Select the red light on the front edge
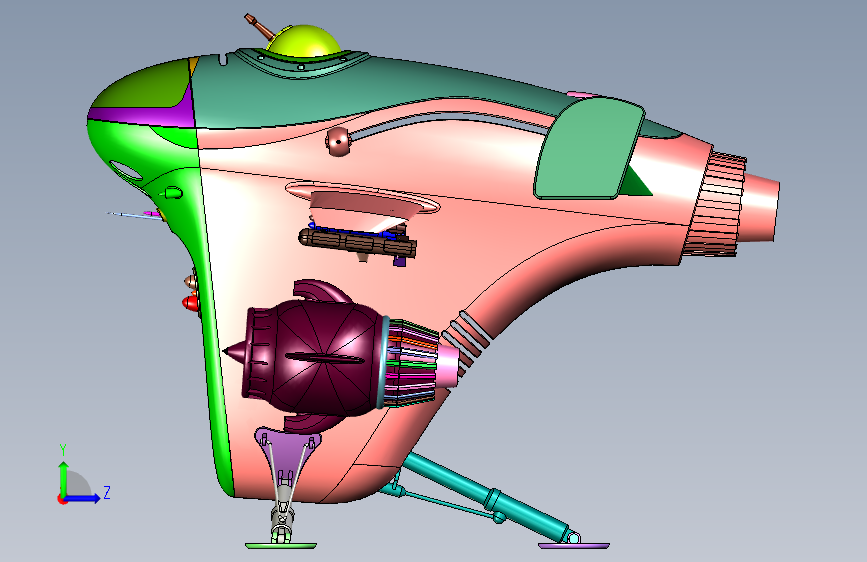The height and width of the screenshot is (562, 867). pos(190,303)
